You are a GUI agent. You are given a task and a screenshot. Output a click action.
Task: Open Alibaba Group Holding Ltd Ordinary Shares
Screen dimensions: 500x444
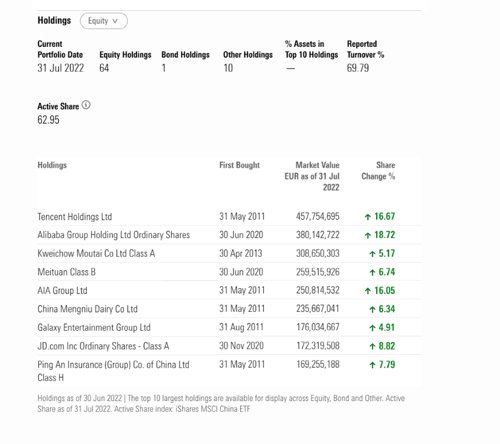point(114,235)
